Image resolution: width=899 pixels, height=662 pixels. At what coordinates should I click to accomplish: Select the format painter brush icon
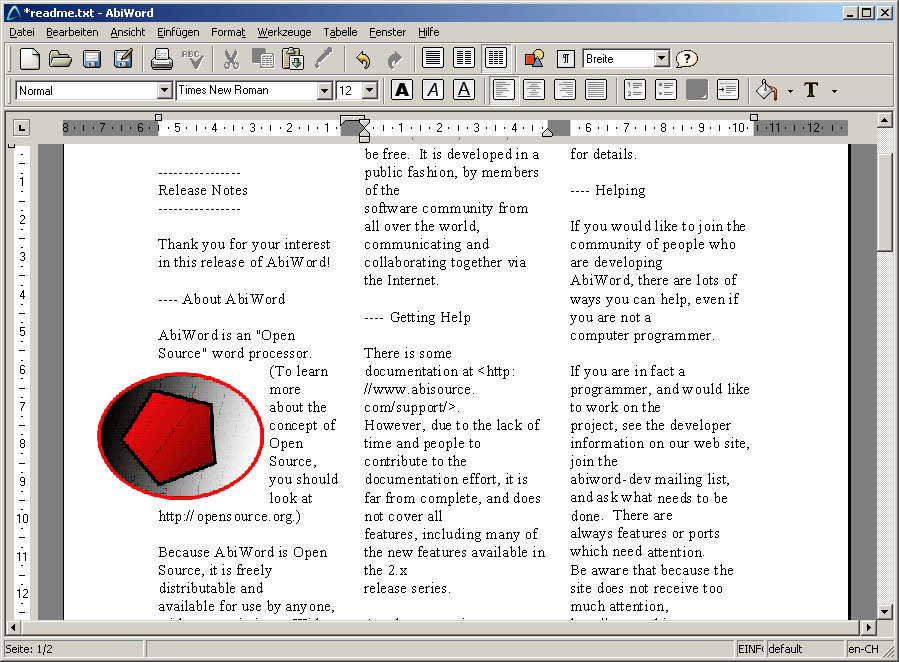pos(324,58)
